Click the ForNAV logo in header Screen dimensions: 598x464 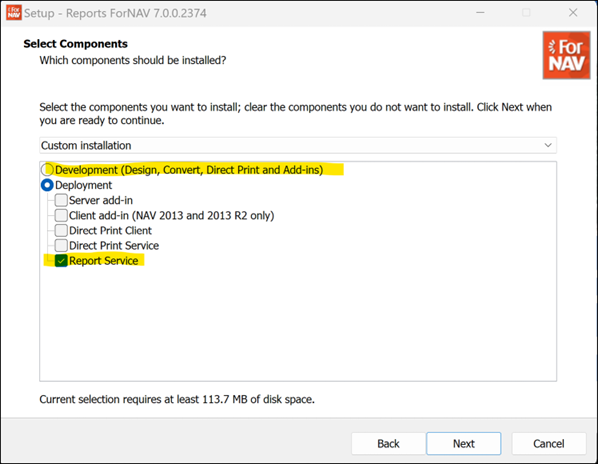click(x=566, y=55)
